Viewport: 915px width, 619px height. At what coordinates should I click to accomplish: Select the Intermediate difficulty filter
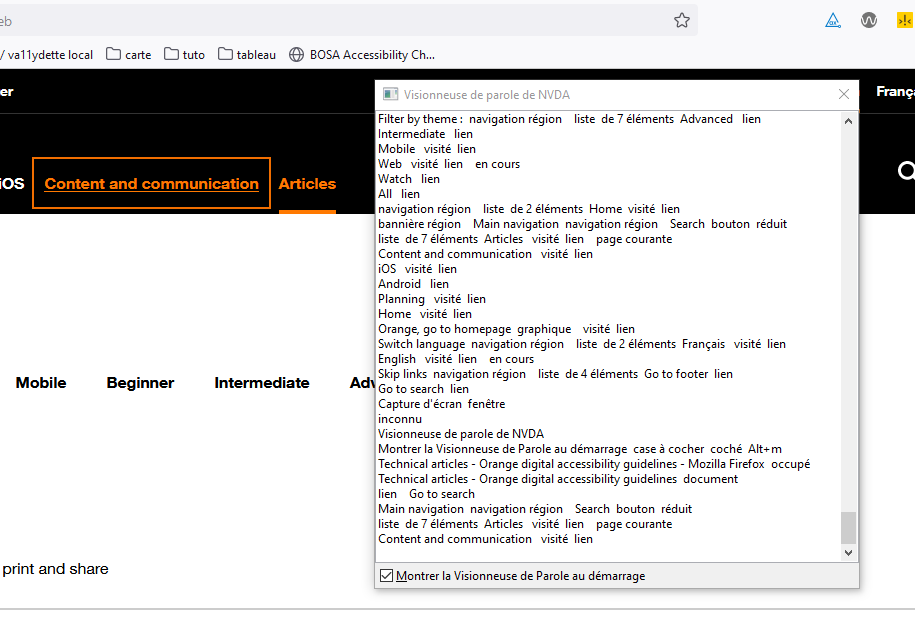[262, 382]
